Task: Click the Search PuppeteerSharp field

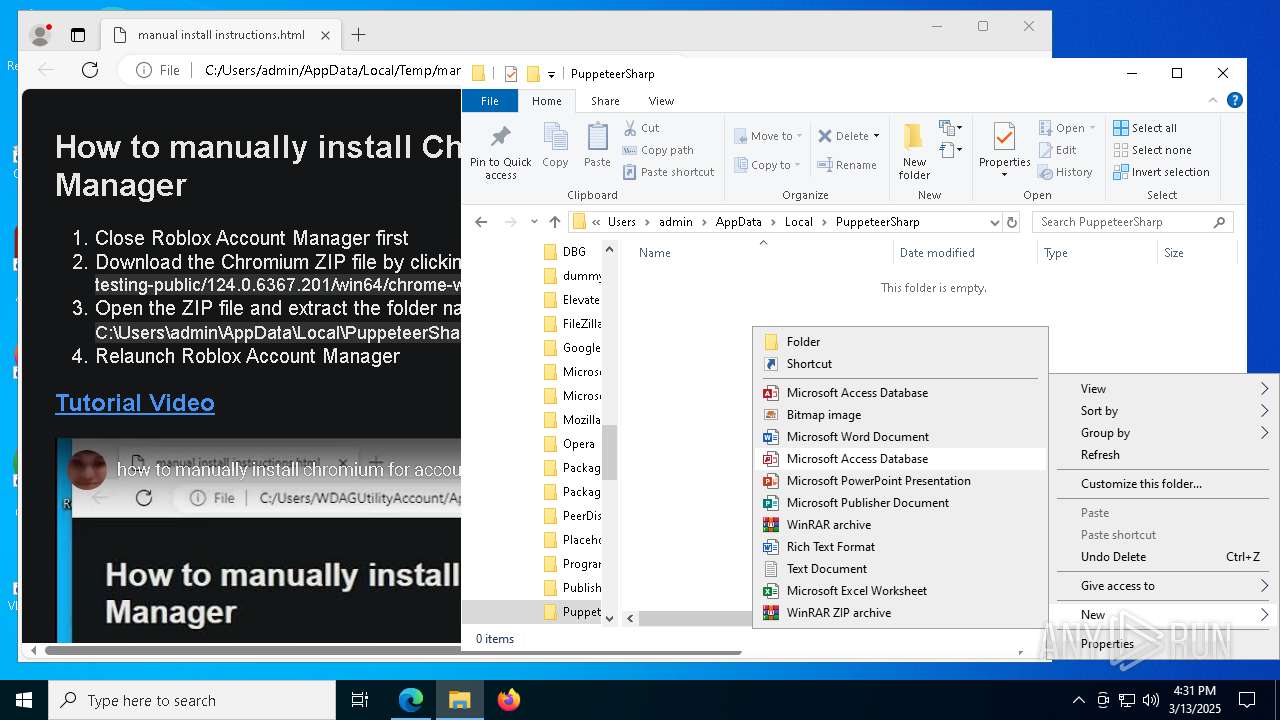Action: [x=1132, y=222]
